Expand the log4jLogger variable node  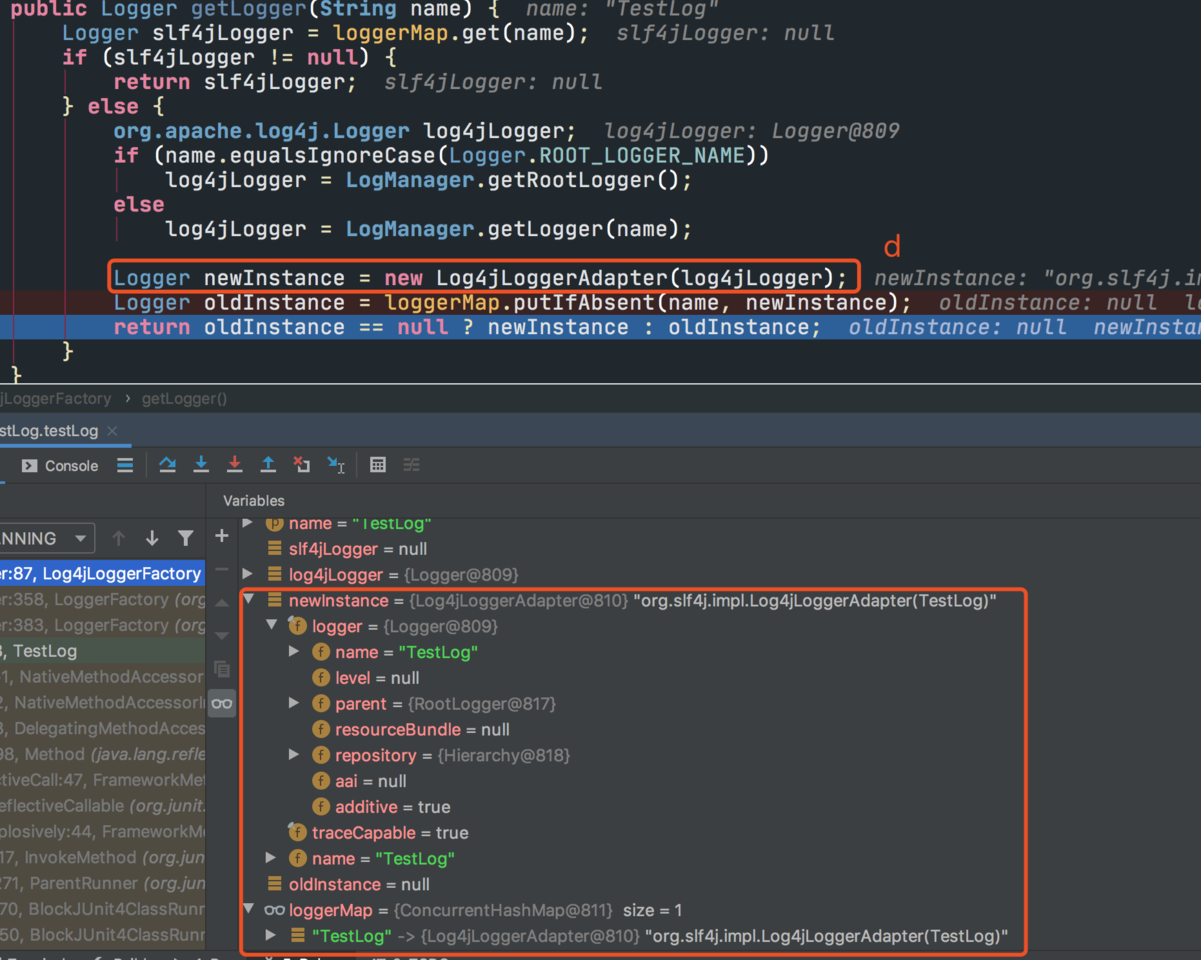[249, 574]
